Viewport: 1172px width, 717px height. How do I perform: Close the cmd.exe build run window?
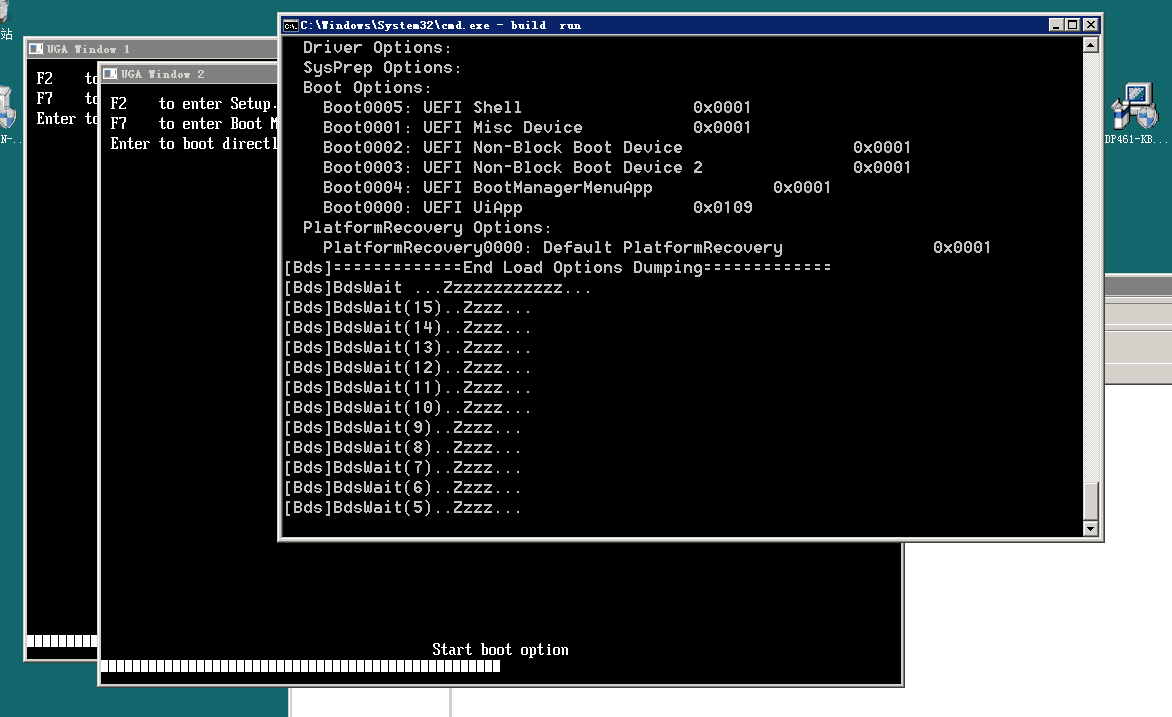1091,25
